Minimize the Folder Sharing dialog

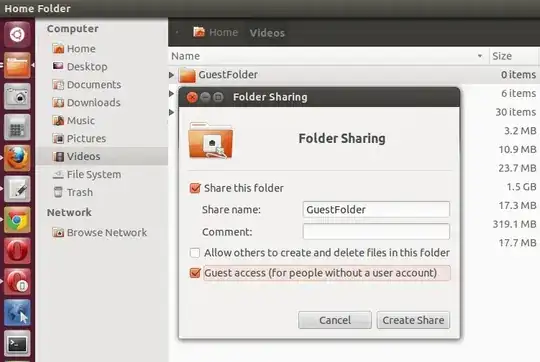(205, 97)
